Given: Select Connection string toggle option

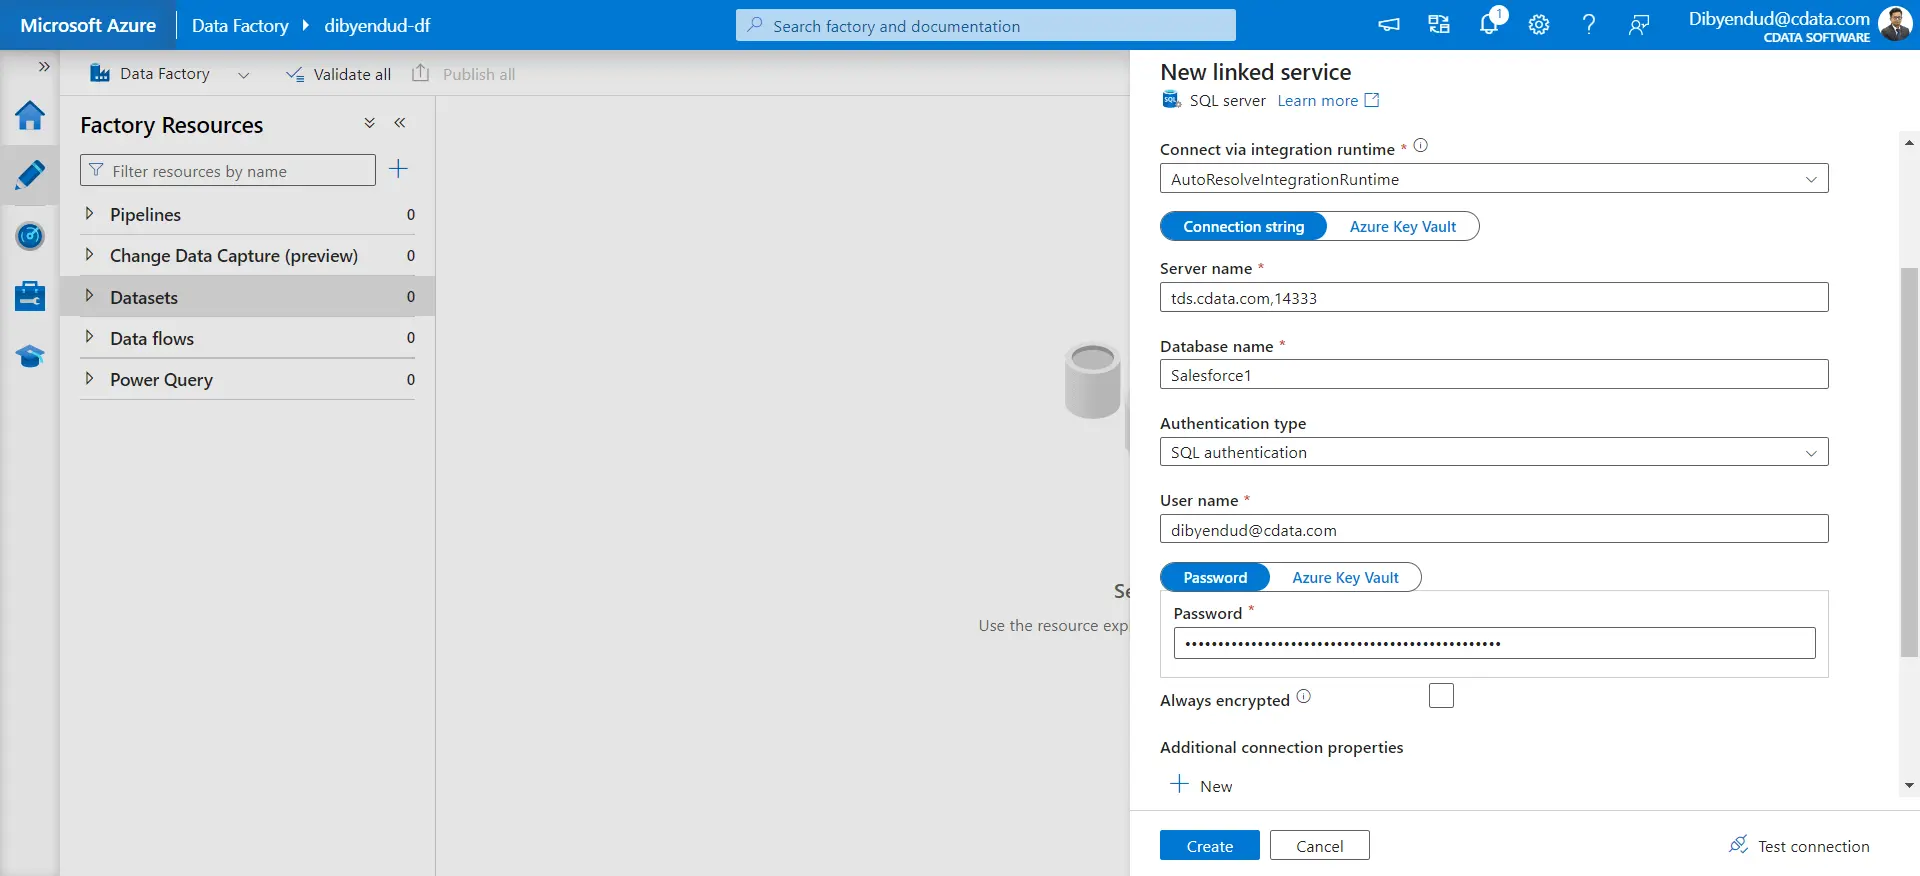Looking at the screenshot, I should pyautogui.click(x=1244, y=227).
